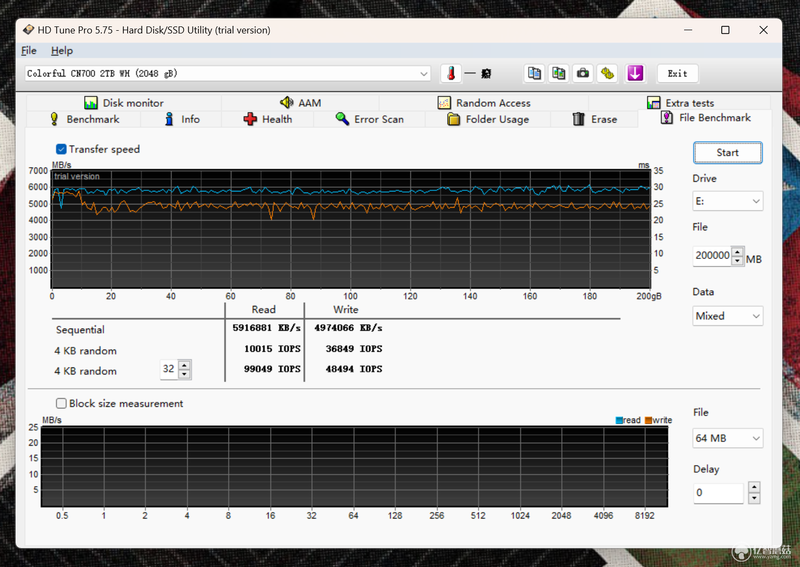Expand the 64 MB file size dropdown
The width and height of the screenshot is (800, 567).
728,438
